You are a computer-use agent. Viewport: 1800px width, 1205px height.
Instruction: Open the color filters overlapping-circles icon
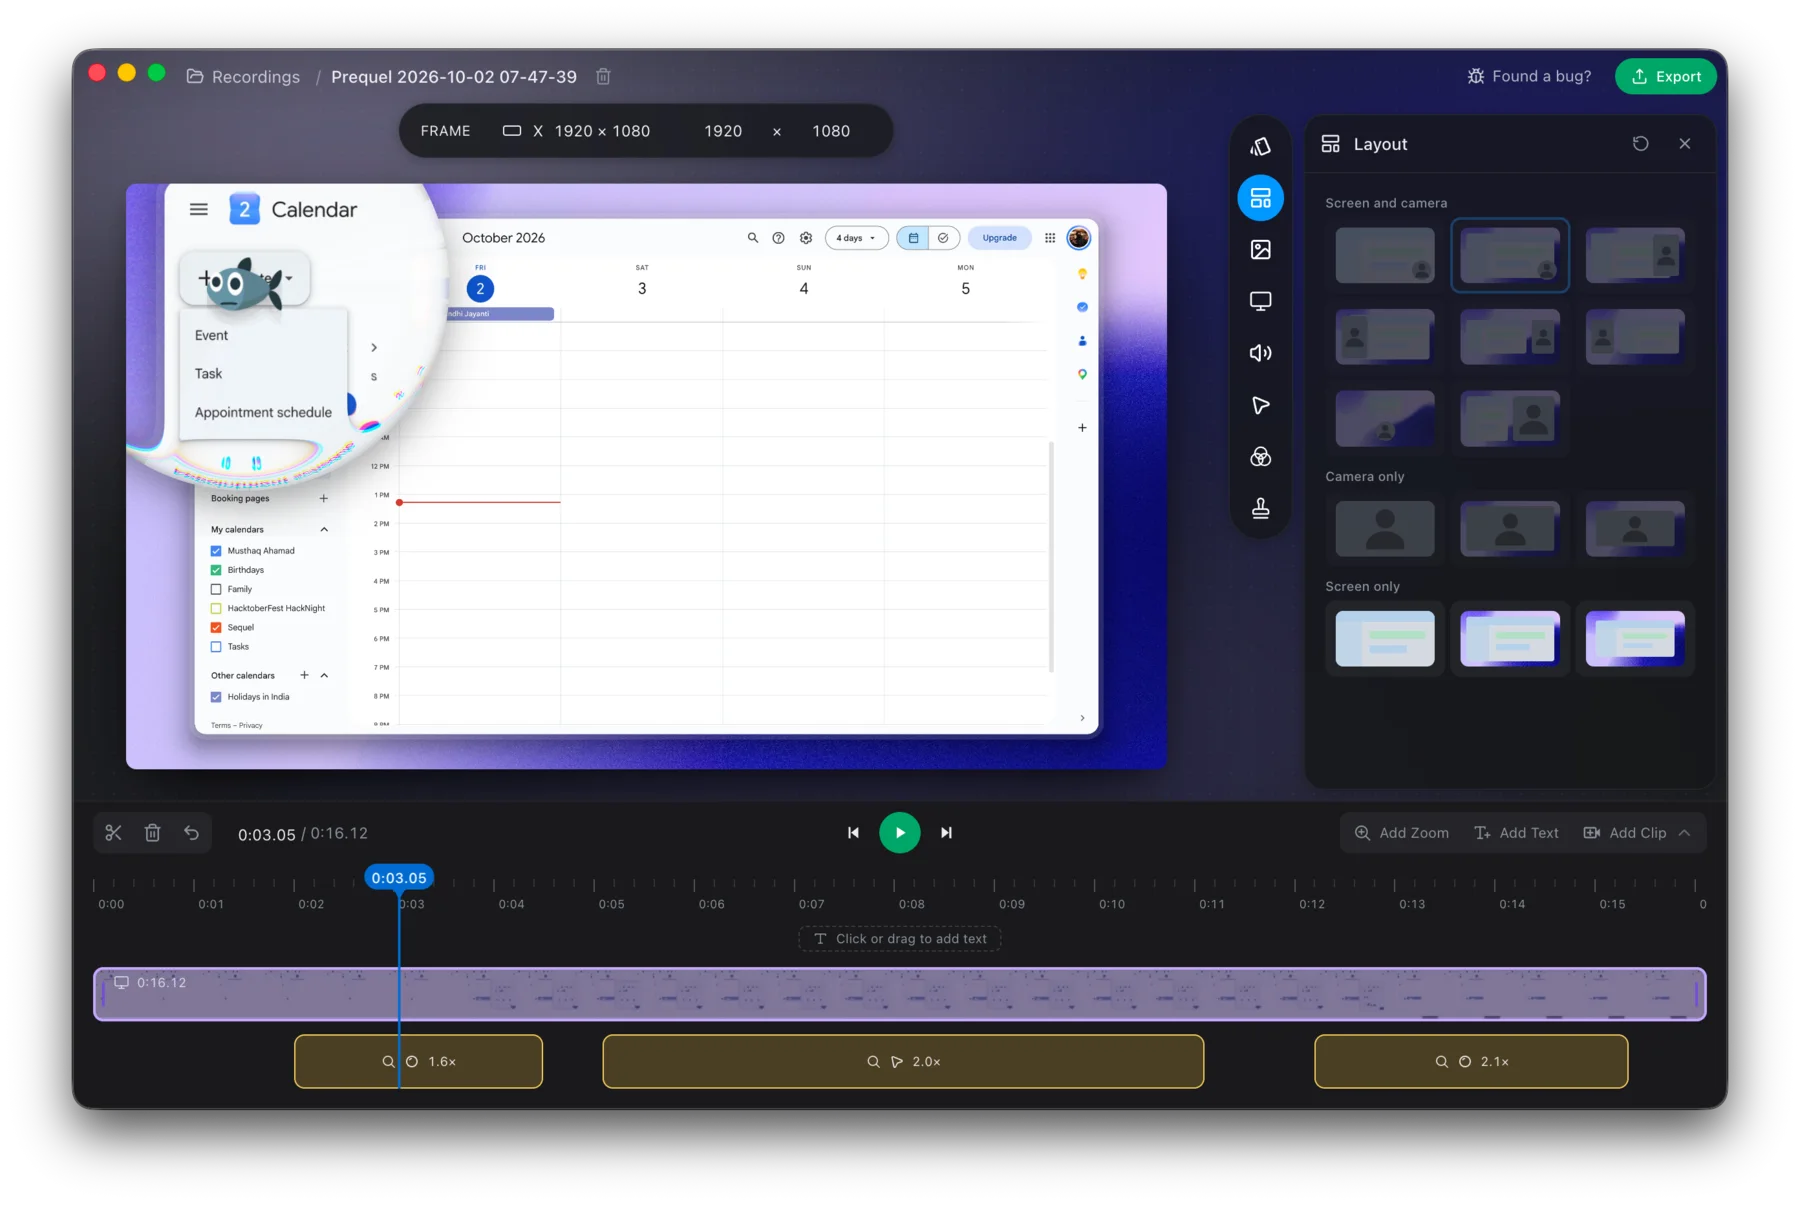1260,457
